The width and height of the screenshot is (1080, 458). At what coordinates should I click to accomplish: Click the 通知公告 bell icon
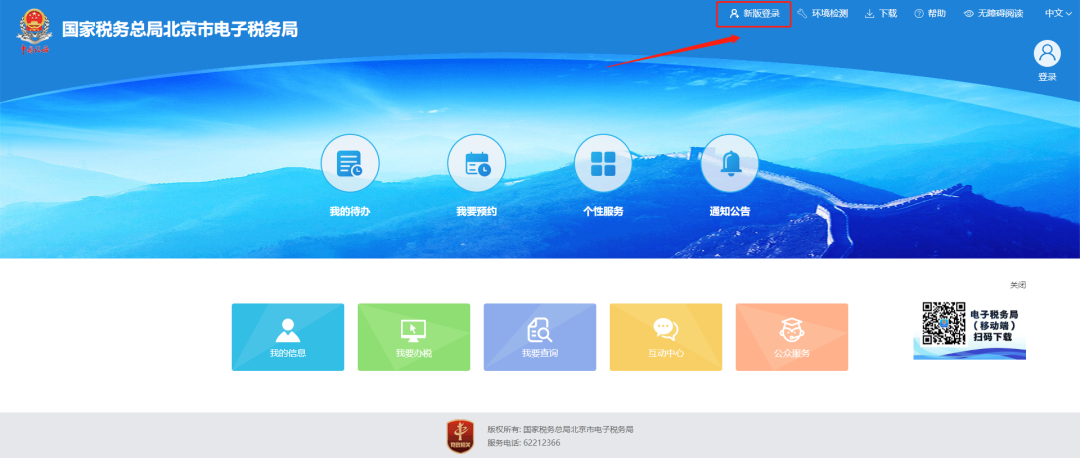point(729,164)
